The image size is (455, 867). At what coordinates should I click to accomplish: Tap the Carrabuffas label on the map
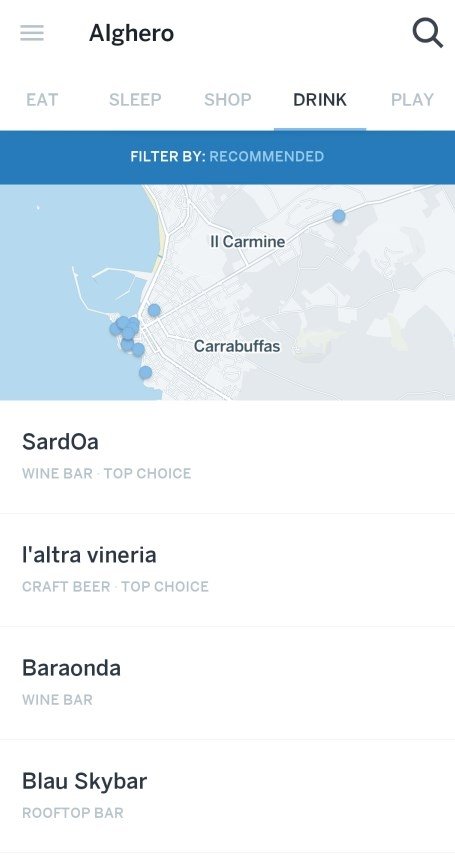tap(237, 347)
